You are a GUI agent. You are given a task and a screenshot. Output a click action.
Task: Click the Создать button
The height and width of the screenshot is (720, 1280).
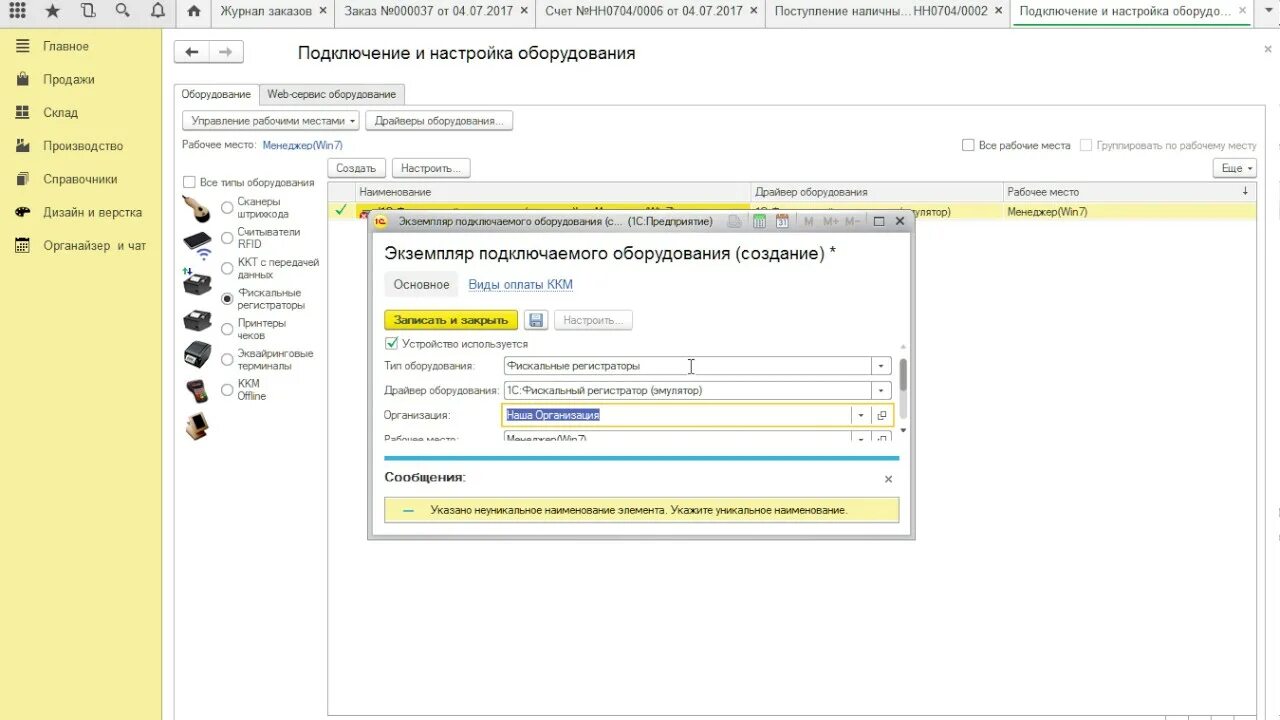coord(356,168)
